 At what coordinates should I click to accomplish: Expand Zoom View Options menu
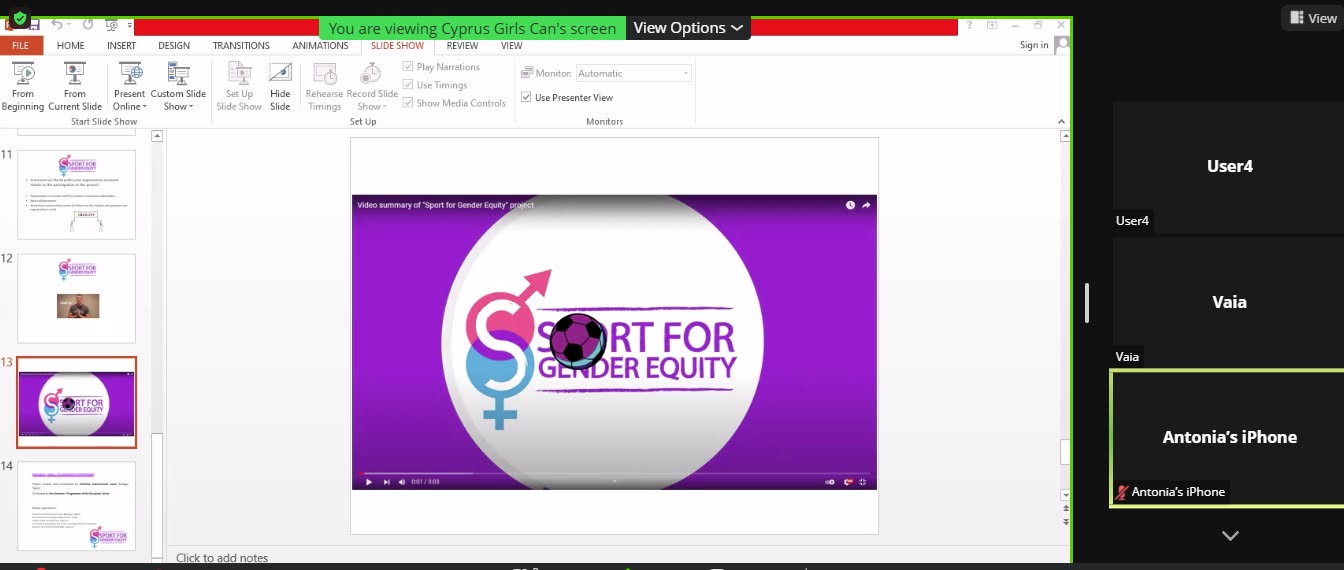[688, 28]
